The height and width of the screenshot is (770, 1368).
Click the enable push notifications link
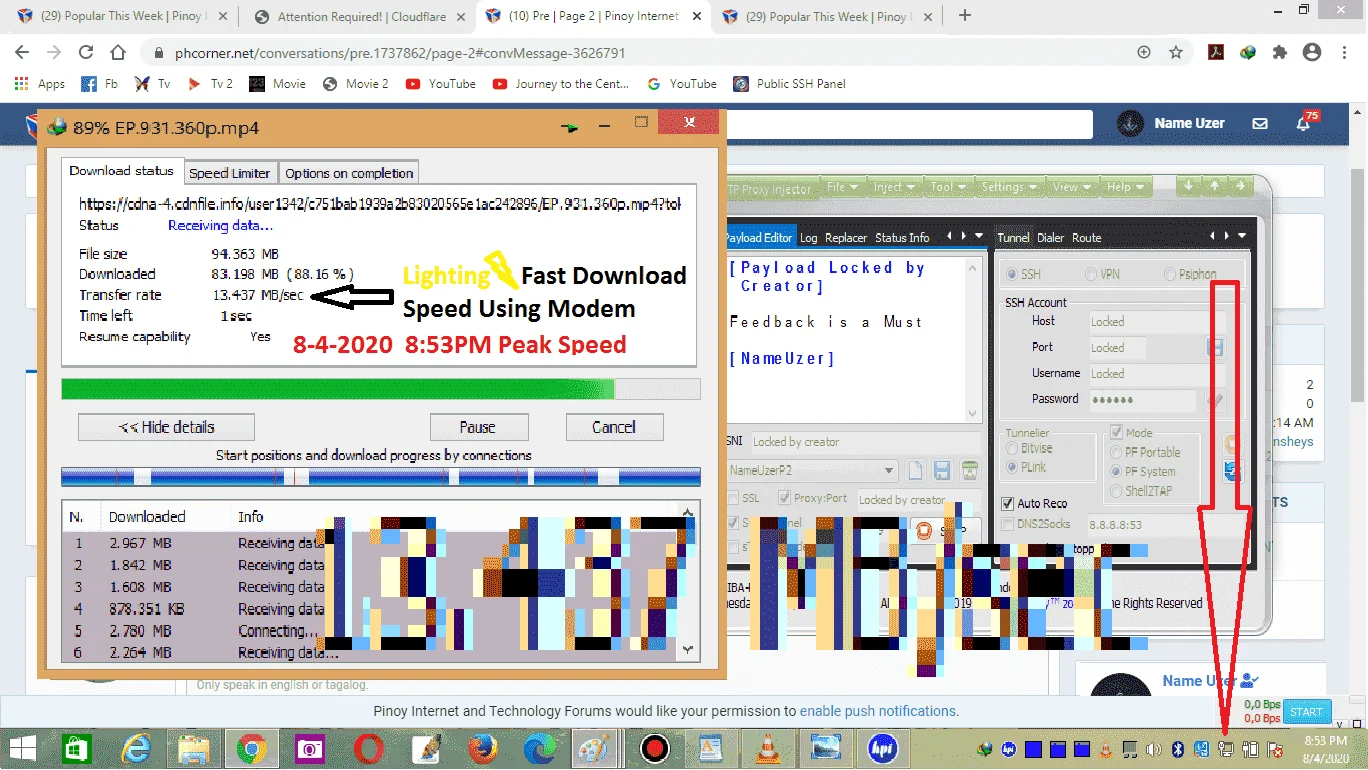[x=877, y=711]
